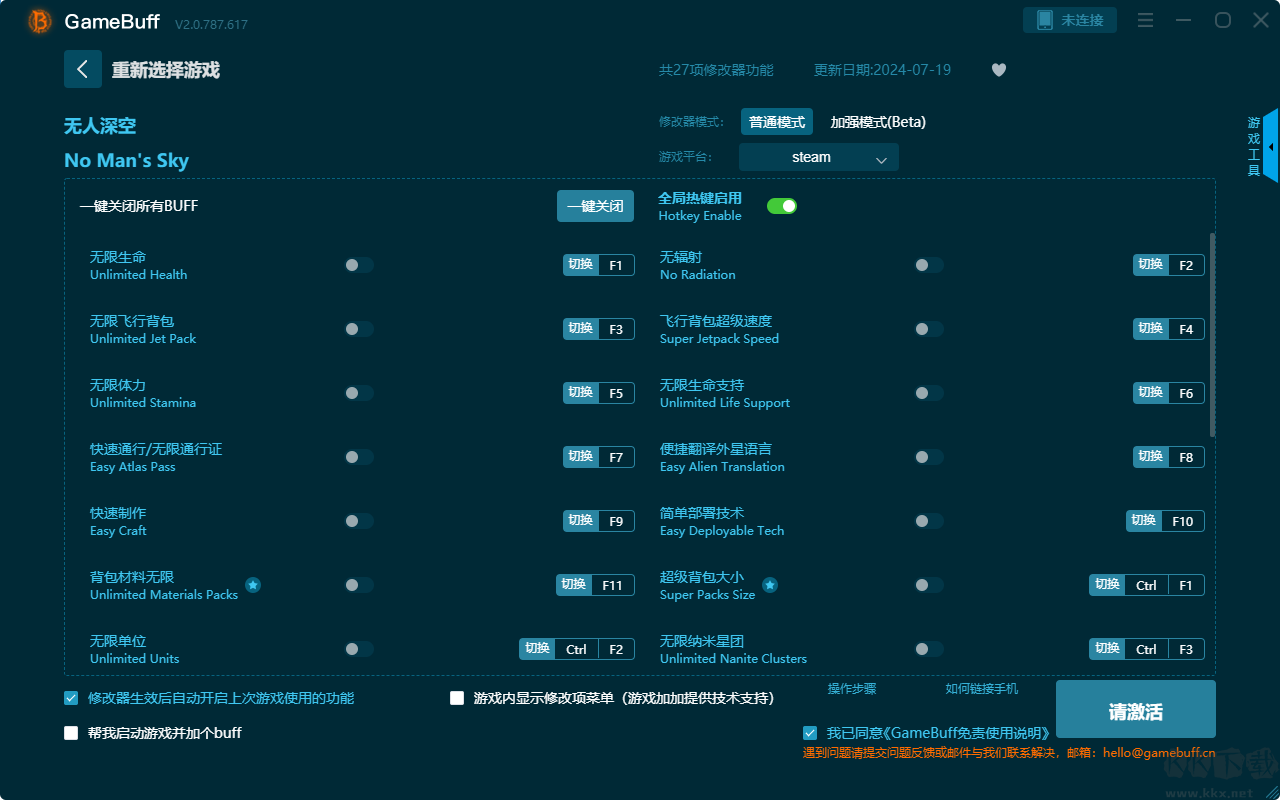The width and height of the screenshot is (1280, 800).
Task: Click the 共27项修改器功能 text
Action: click(x=716, y=70)
